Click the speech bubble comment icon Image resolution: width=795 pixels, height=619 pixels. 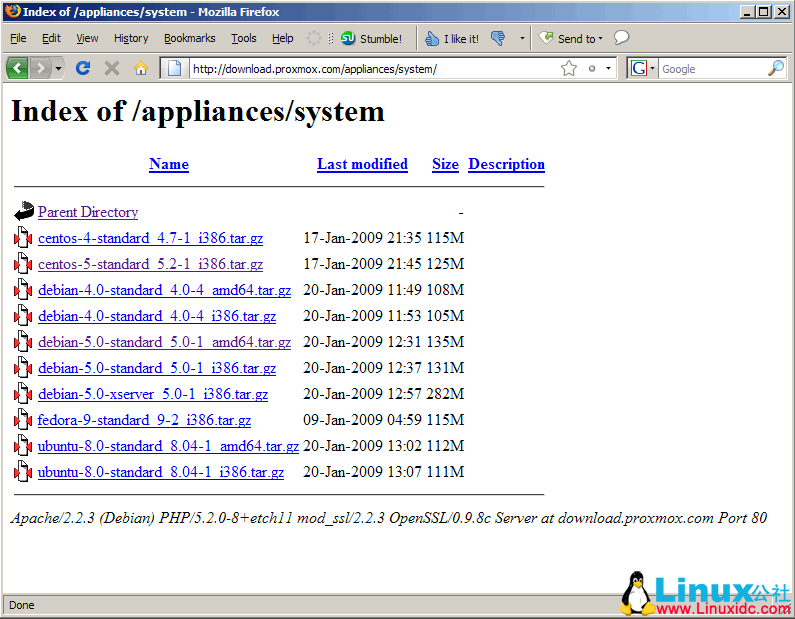621,39
